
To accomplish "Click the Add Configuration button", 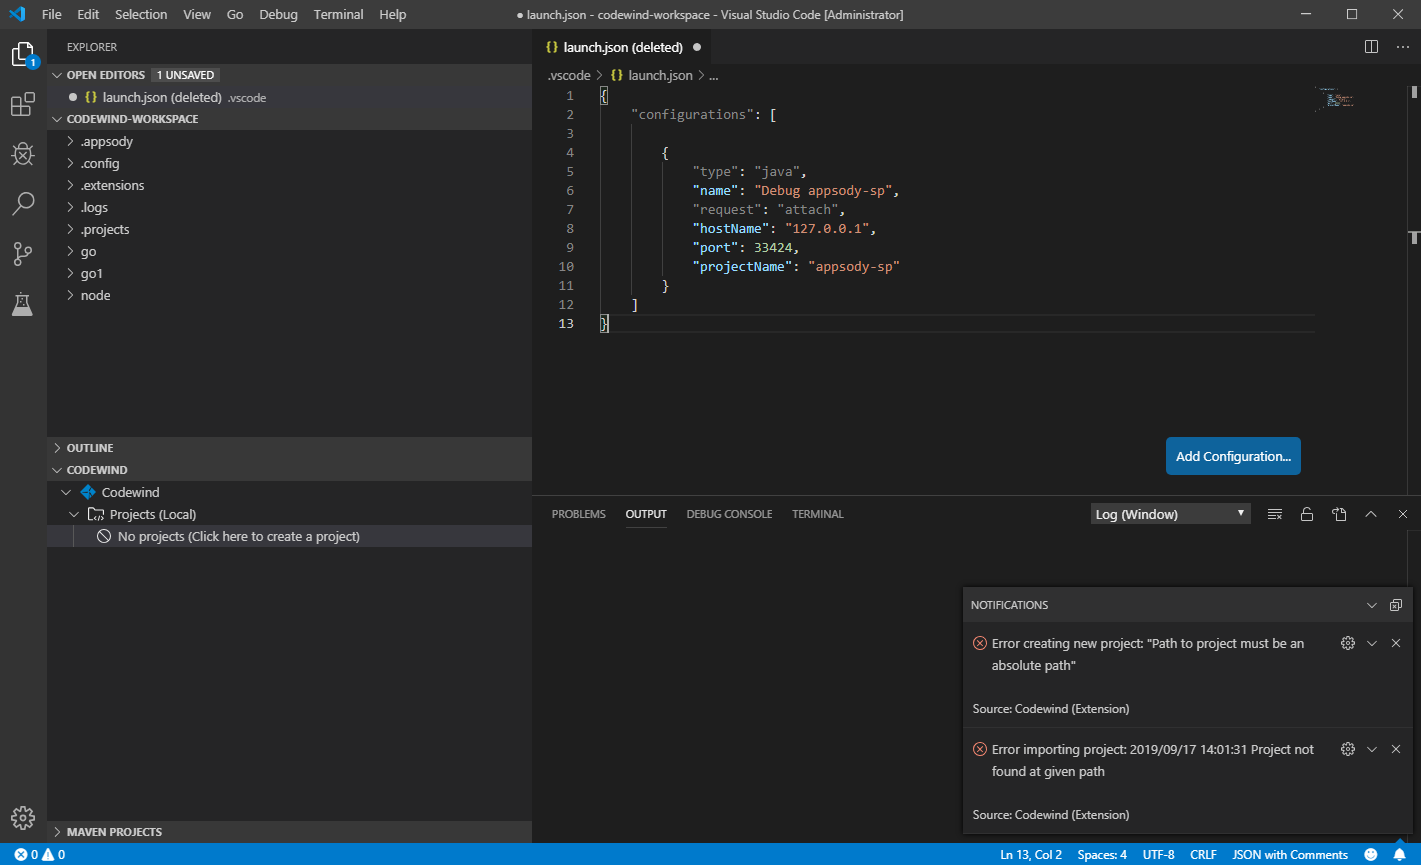I will [x=1233, y=456].
